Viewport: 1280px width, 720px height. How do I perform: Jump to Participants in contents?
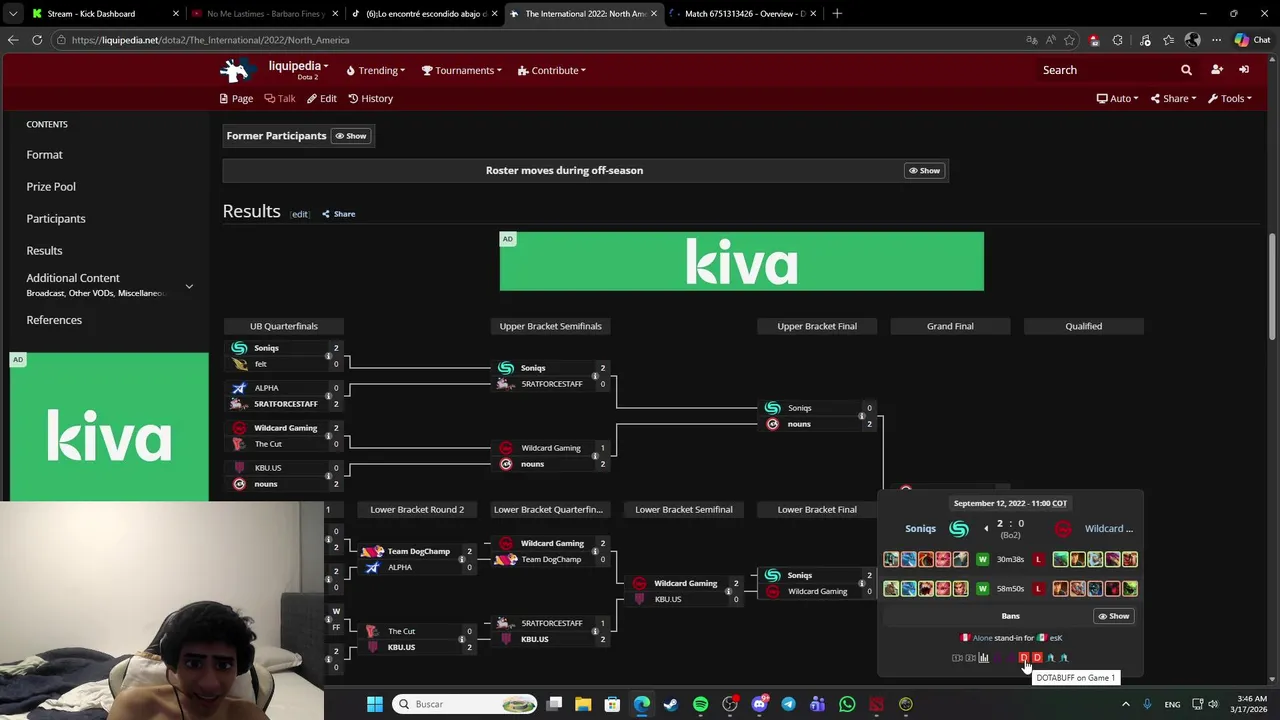pyautogui.click(x=56, y=219)
